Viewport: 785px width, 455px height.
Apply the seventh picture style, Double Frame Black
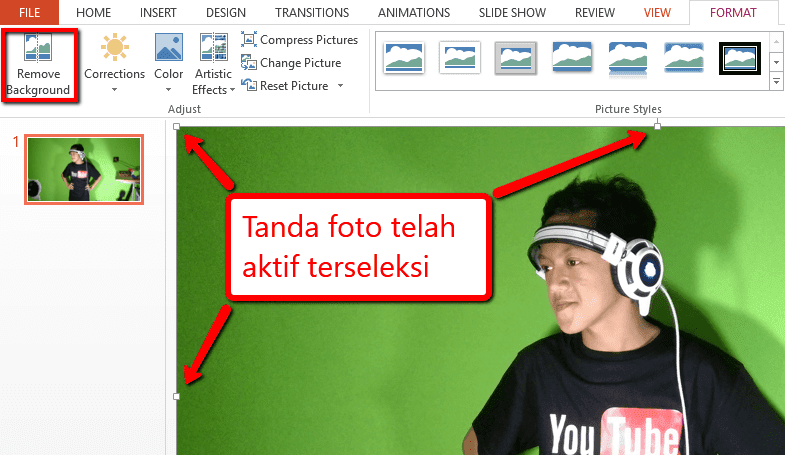(x=740, y=58)
